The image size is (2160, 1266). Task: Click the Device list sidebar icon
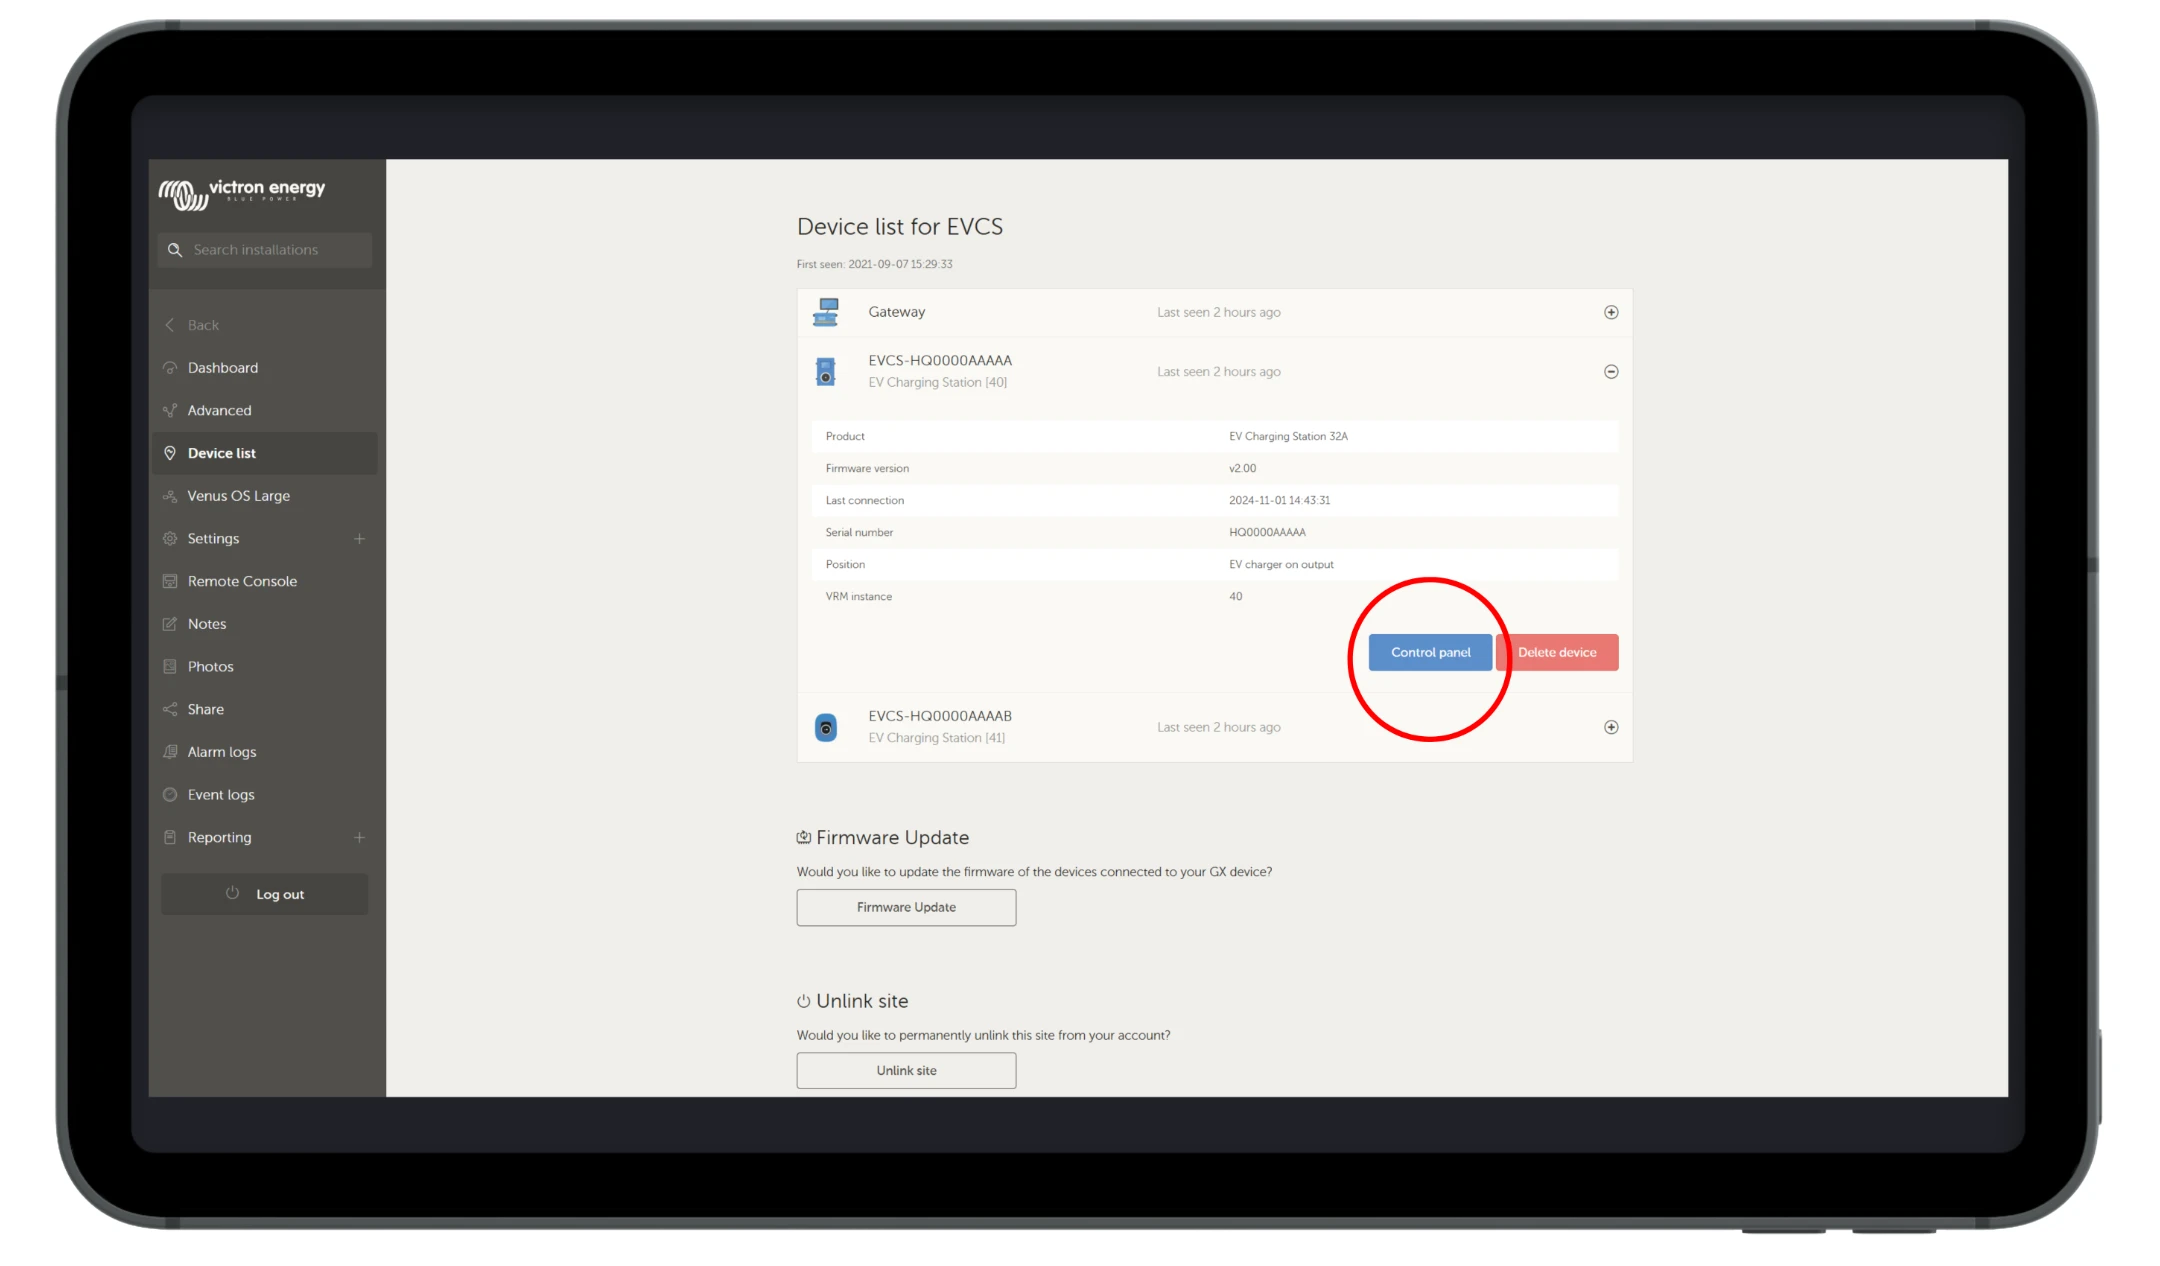click(x=169, y=452)
